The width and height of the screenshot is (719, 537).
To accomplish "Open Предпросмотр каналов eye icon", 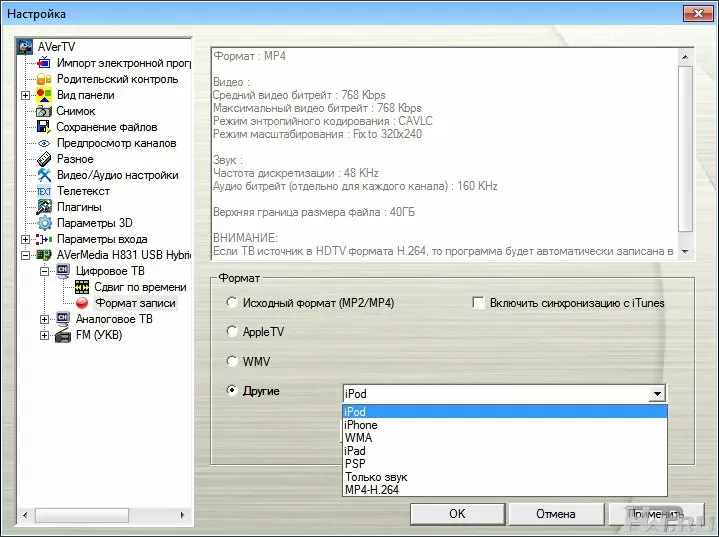I will click(44, 143).
